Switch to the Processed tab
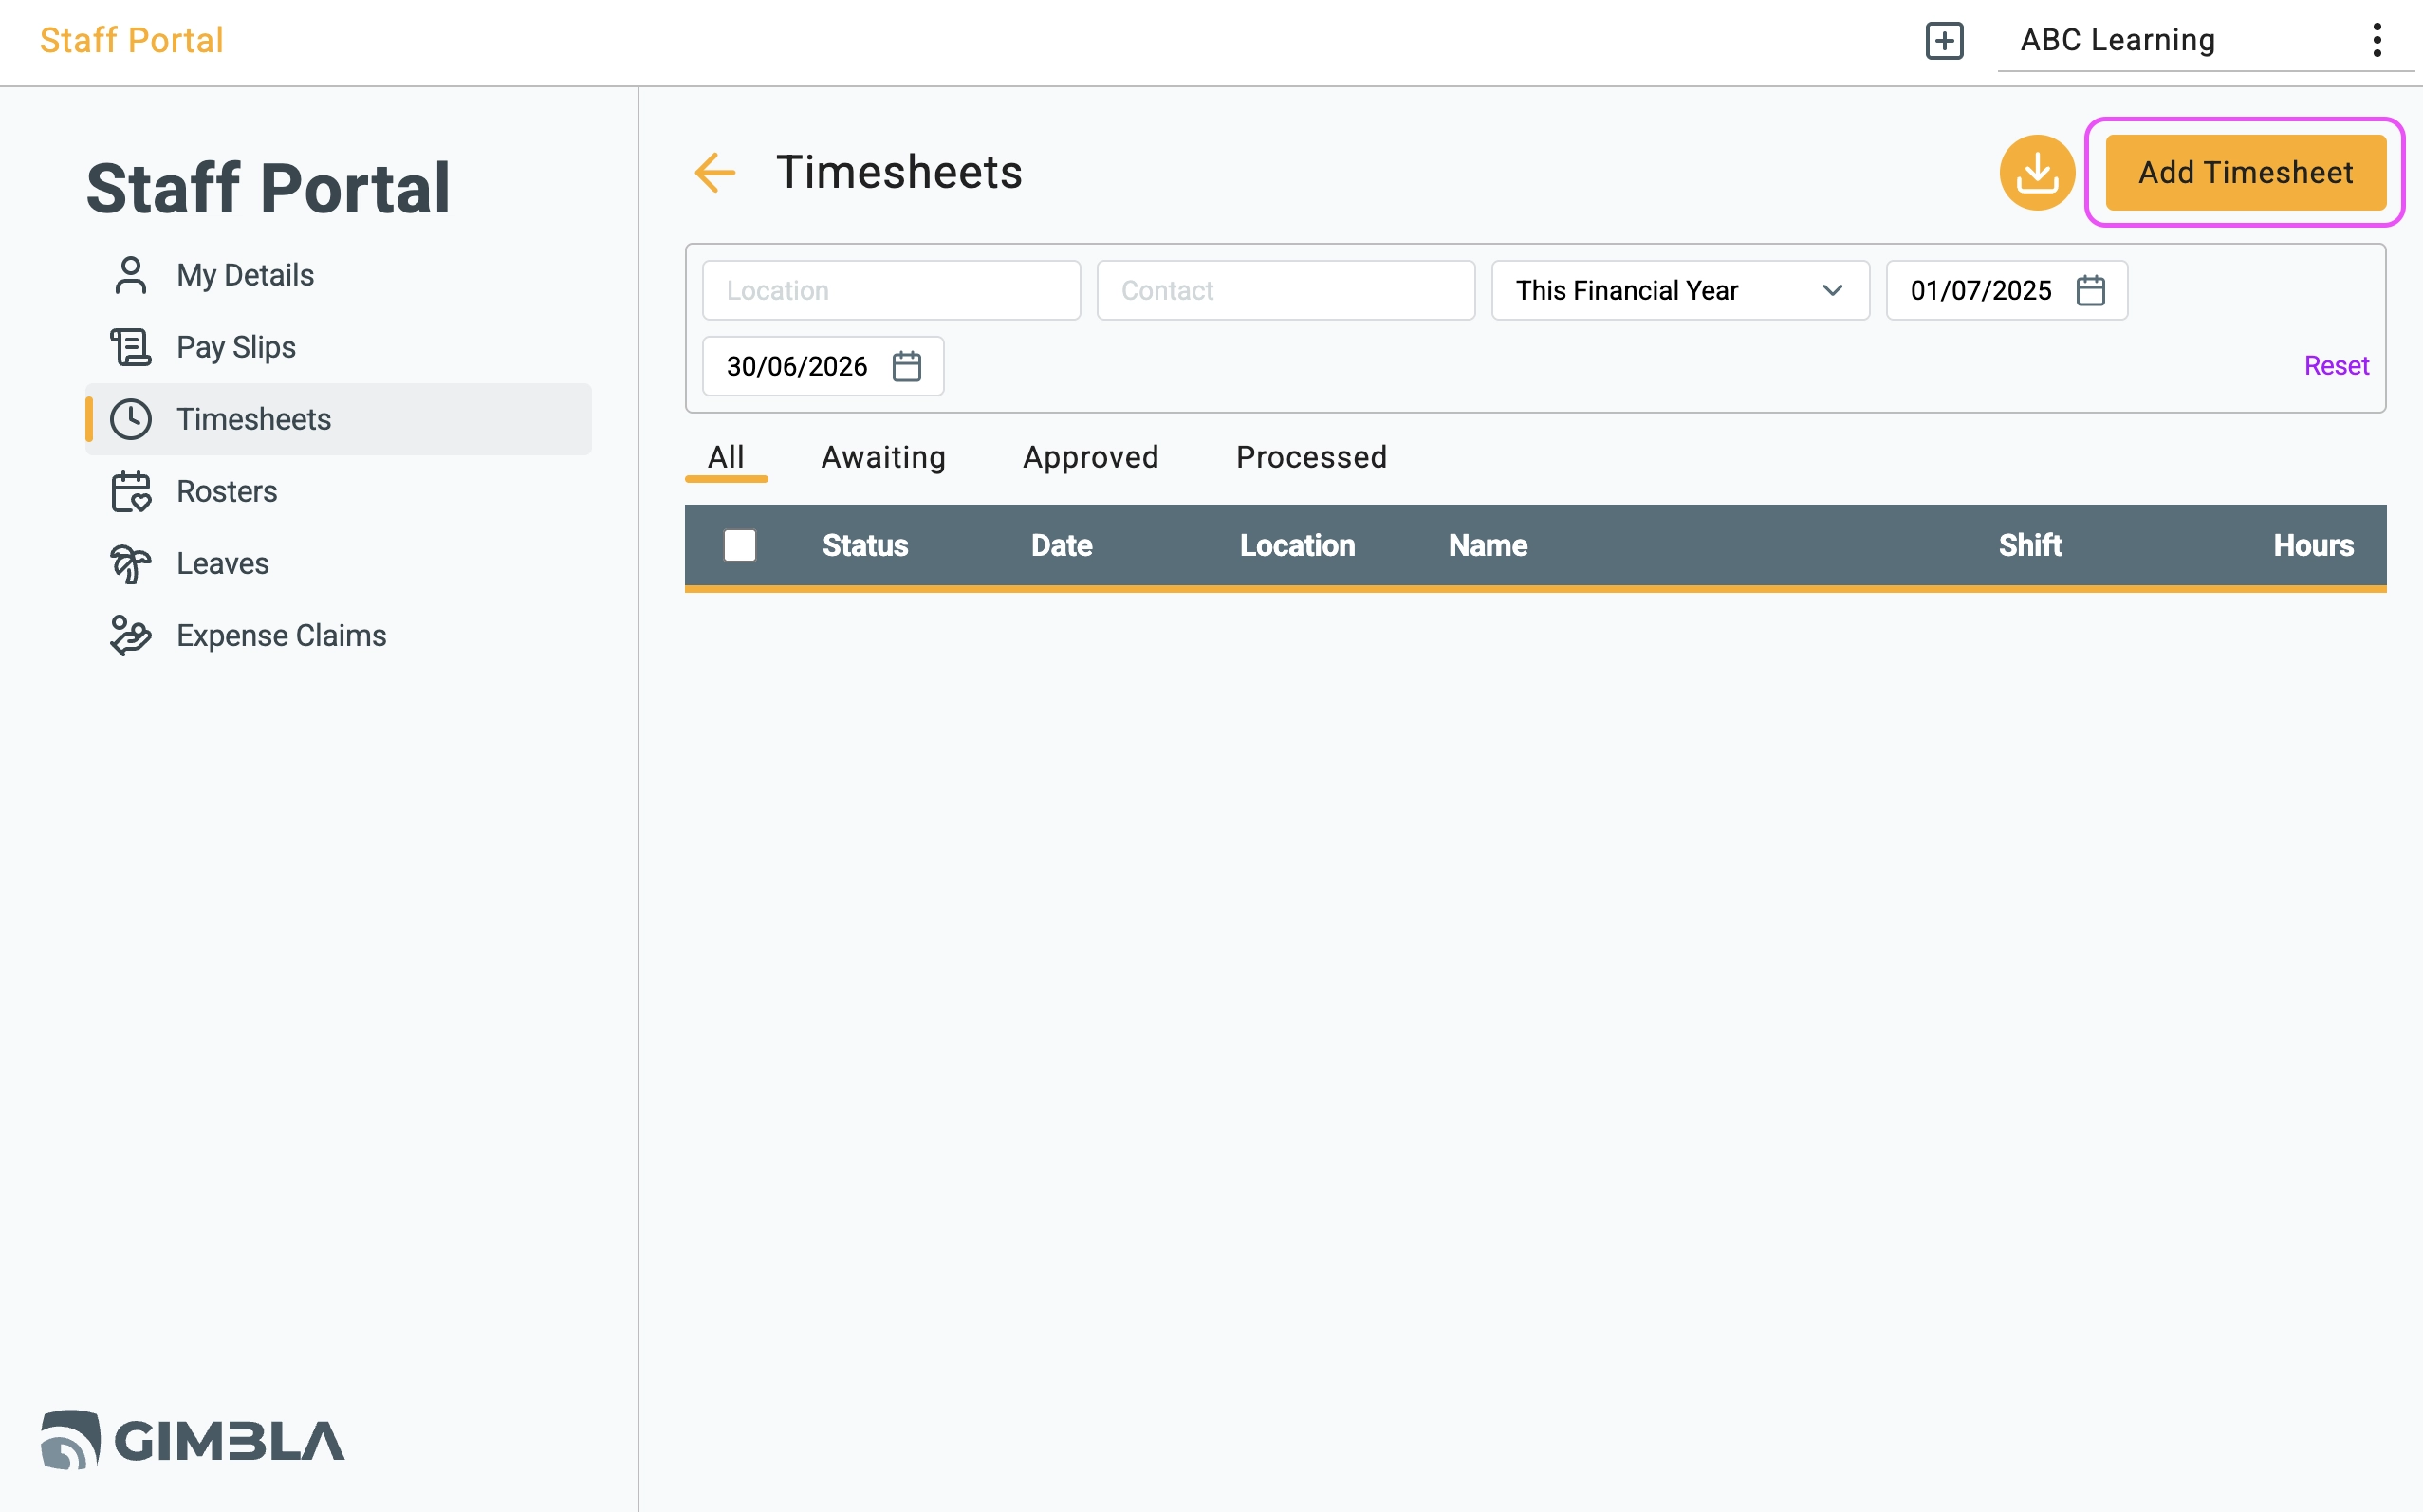Viewport: 2423px width, 1512px height. point(1311,457)
